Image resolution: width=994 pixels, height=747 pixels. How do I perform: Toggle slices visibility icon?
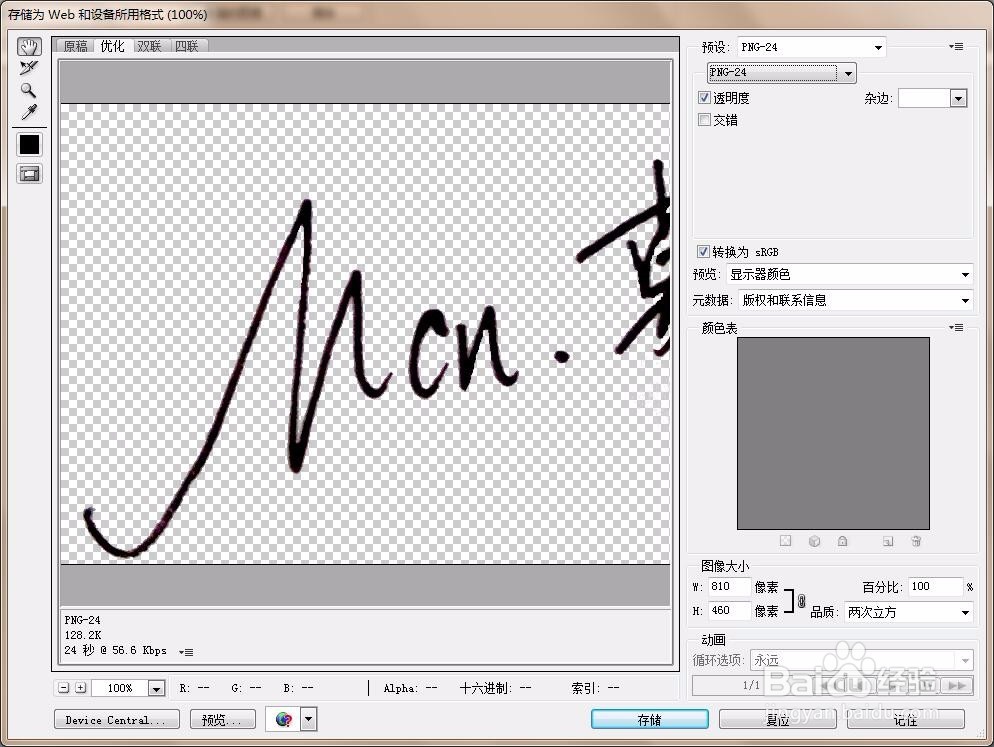click(29, 174)
